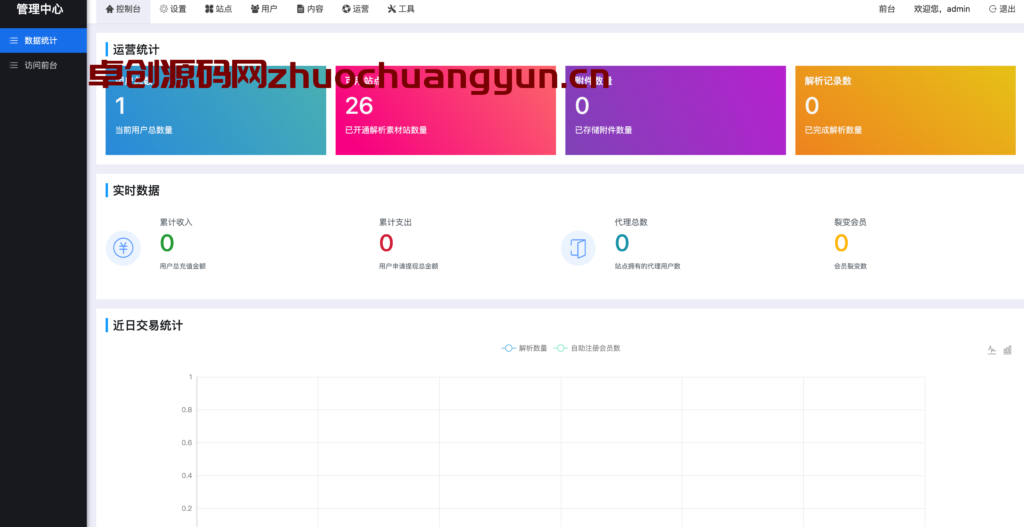Click the 代理总数 label

coord(631,222)
